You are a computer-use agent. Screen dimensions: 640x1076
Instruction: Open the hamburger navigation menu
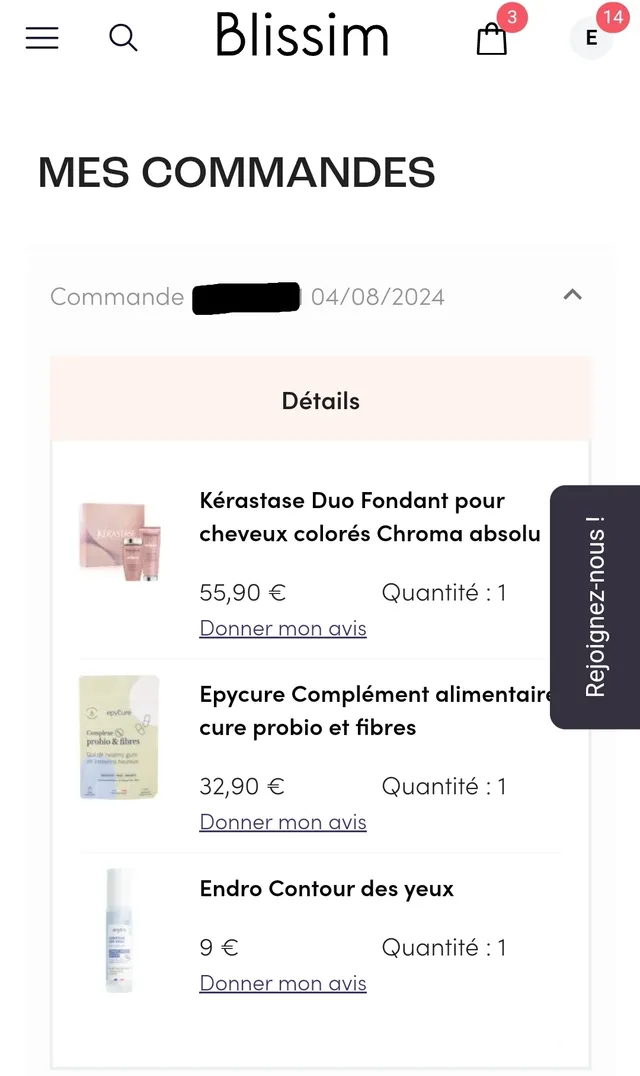click(x=41, y=37)
